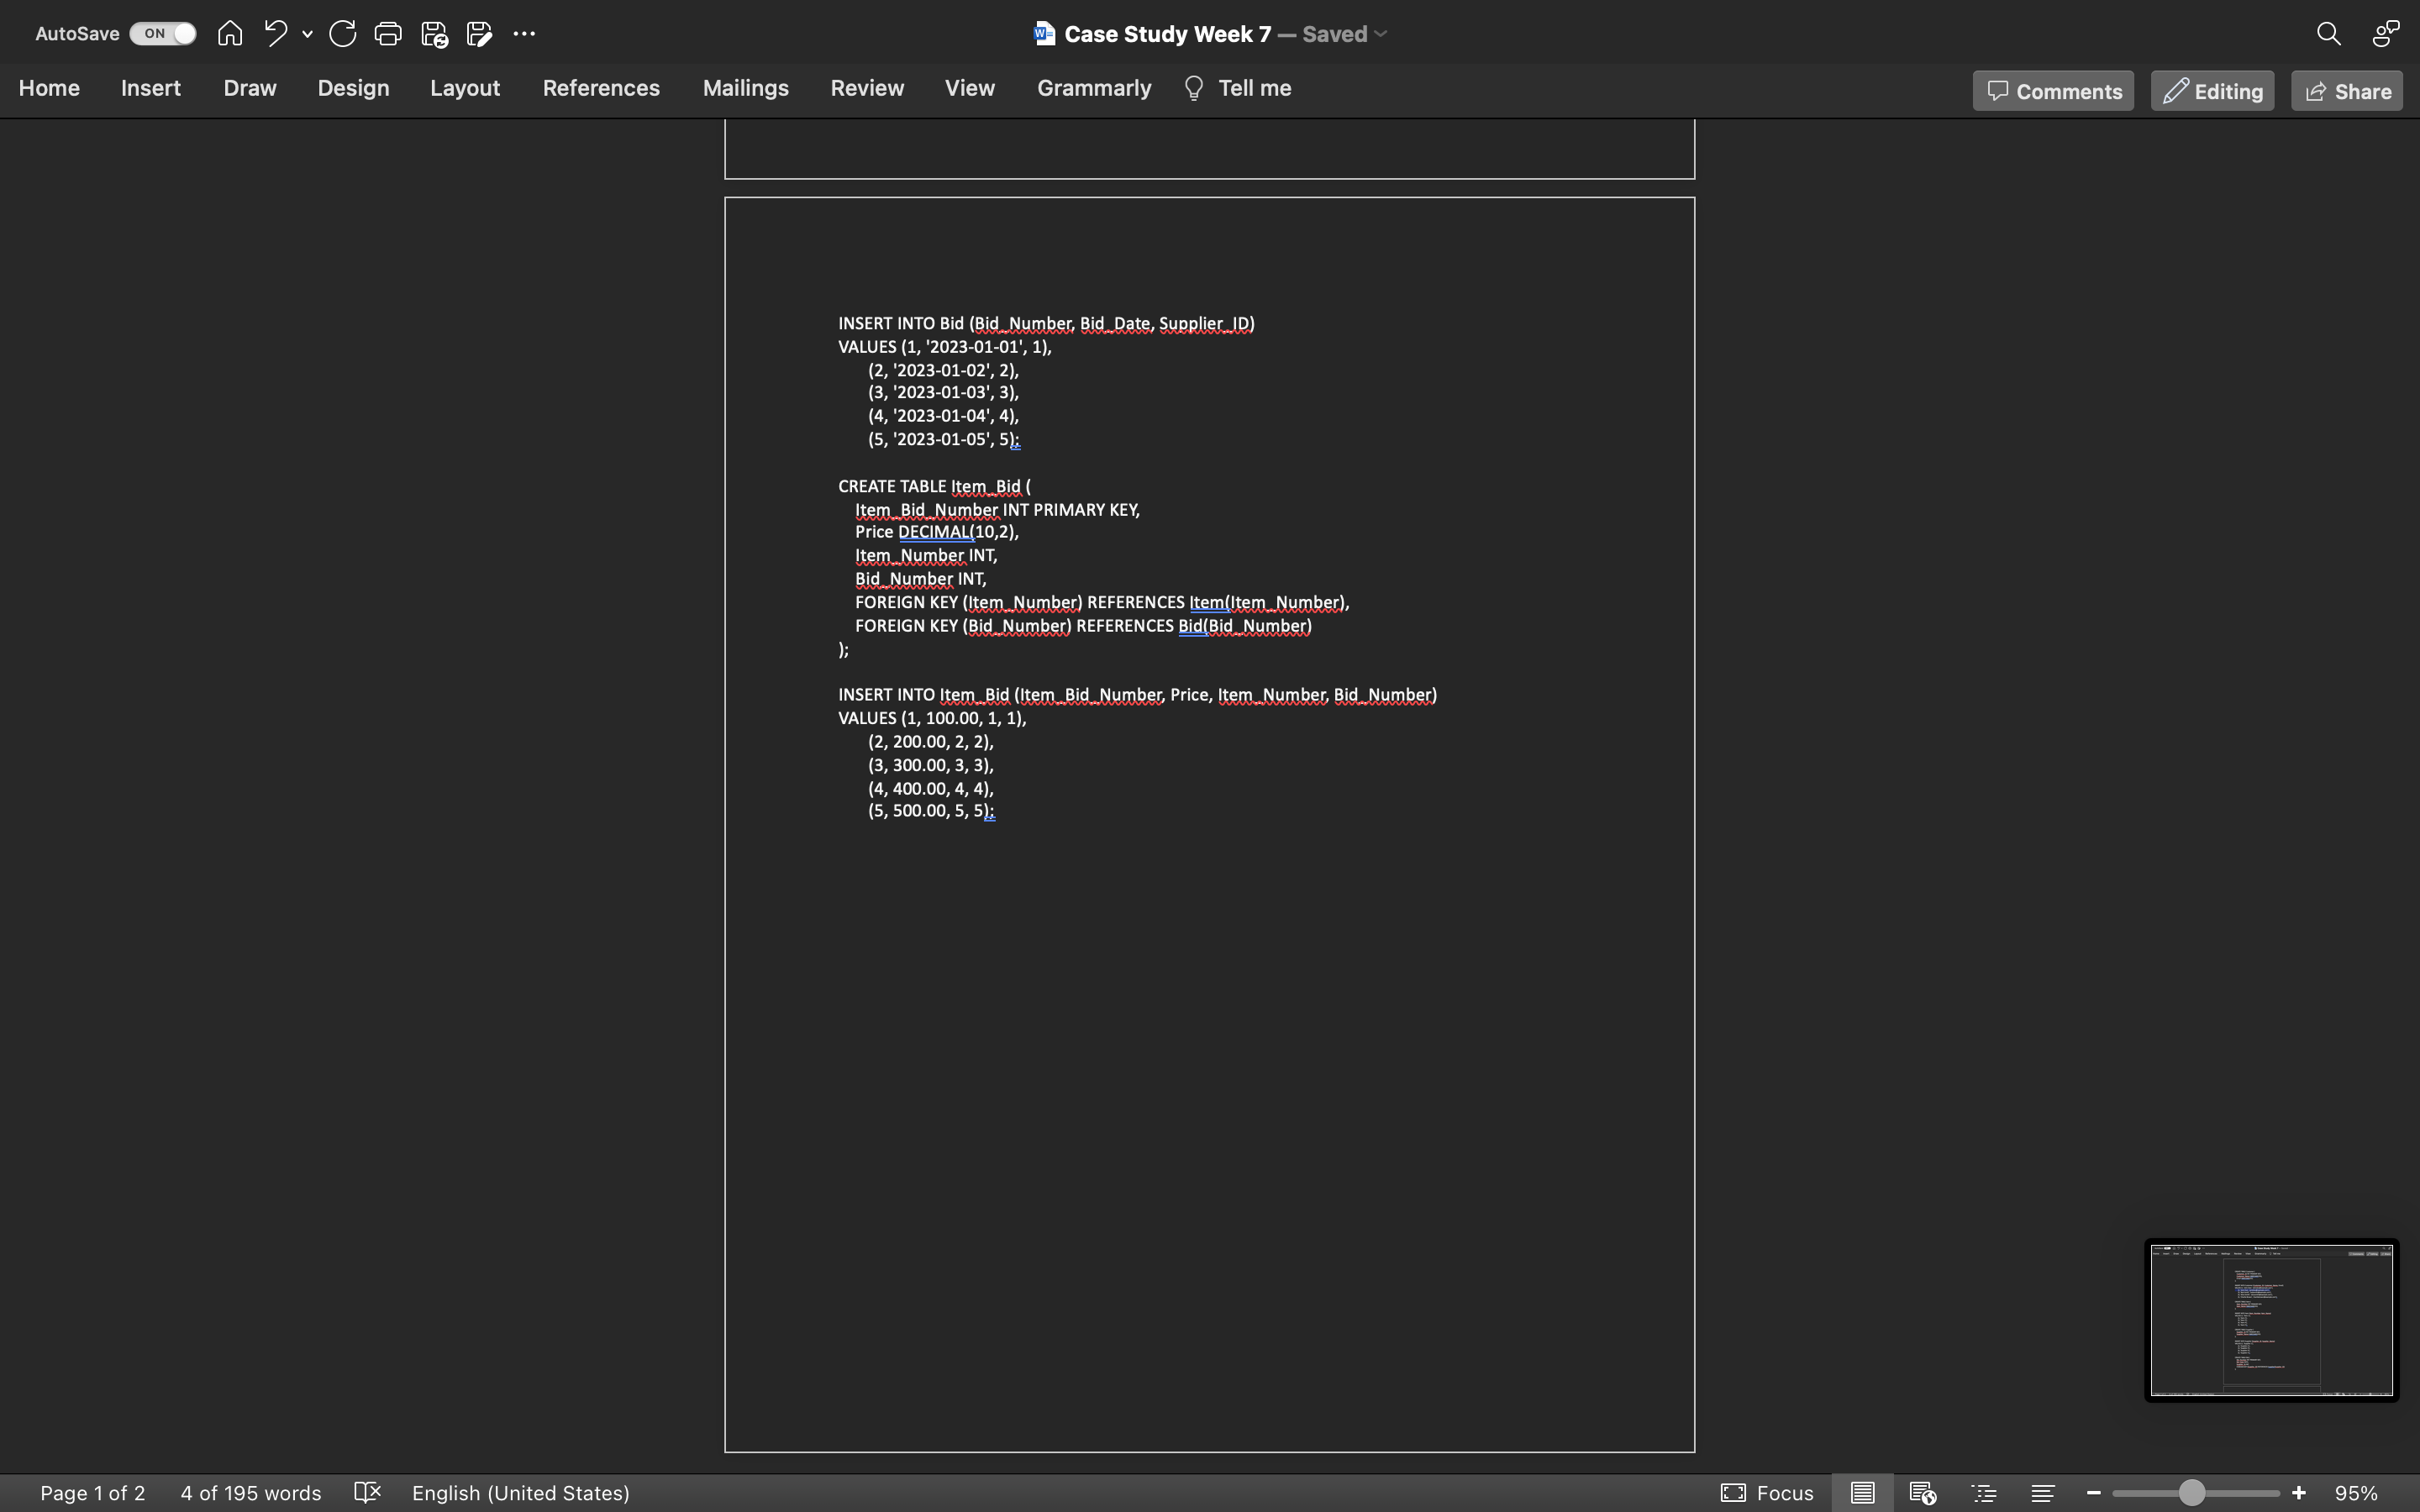Click the Redo/Repeat arrow icon
The height and width of the screenshot is (1512, 2420).
point(342,34)
